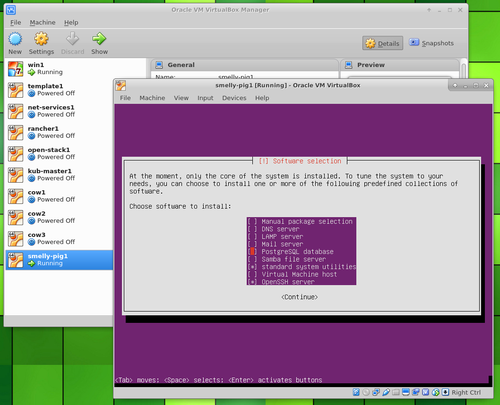Click the New virtual machine icon
Viewport: 500px width, 405px height.
click(x=15, y=39)
